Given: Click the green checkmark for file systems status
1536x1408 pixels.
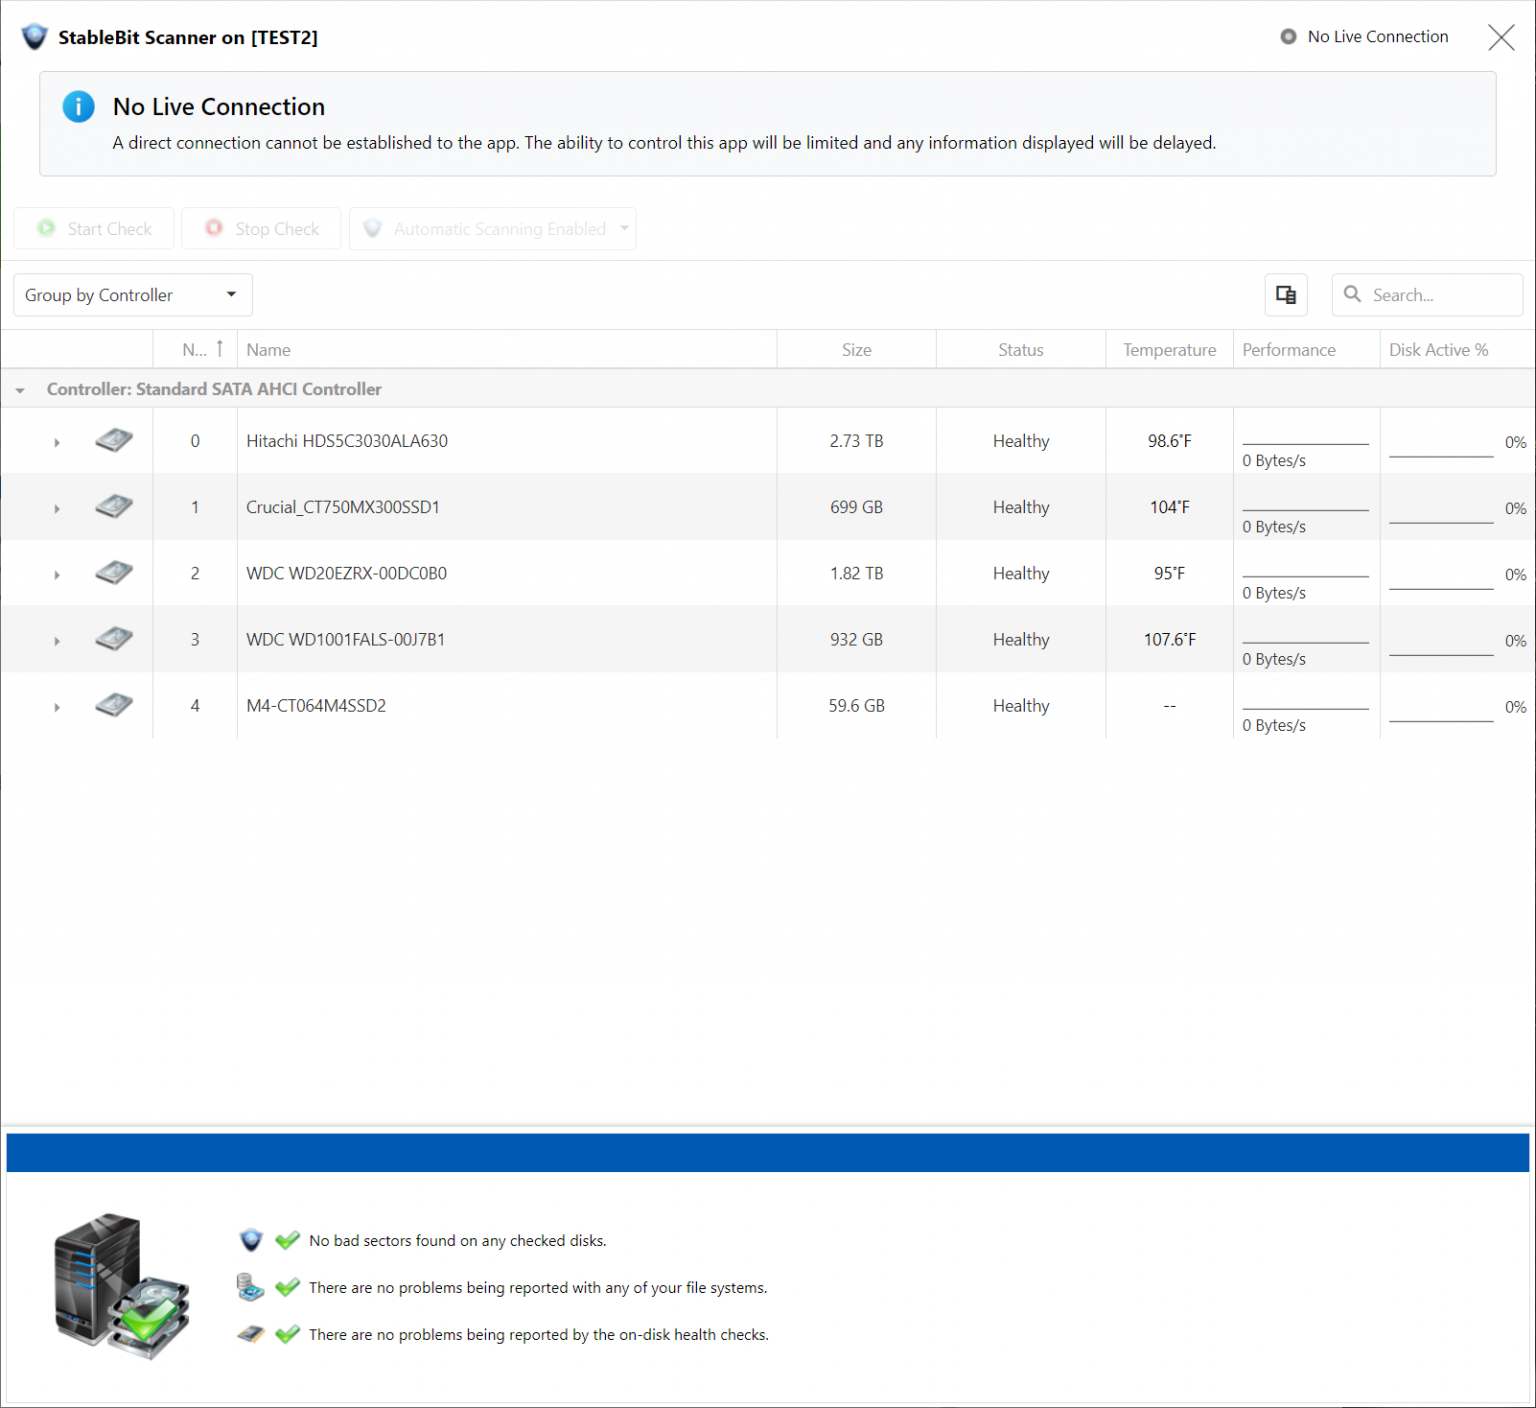Looking at the screenshot, I should click(x=287, y=1287).
